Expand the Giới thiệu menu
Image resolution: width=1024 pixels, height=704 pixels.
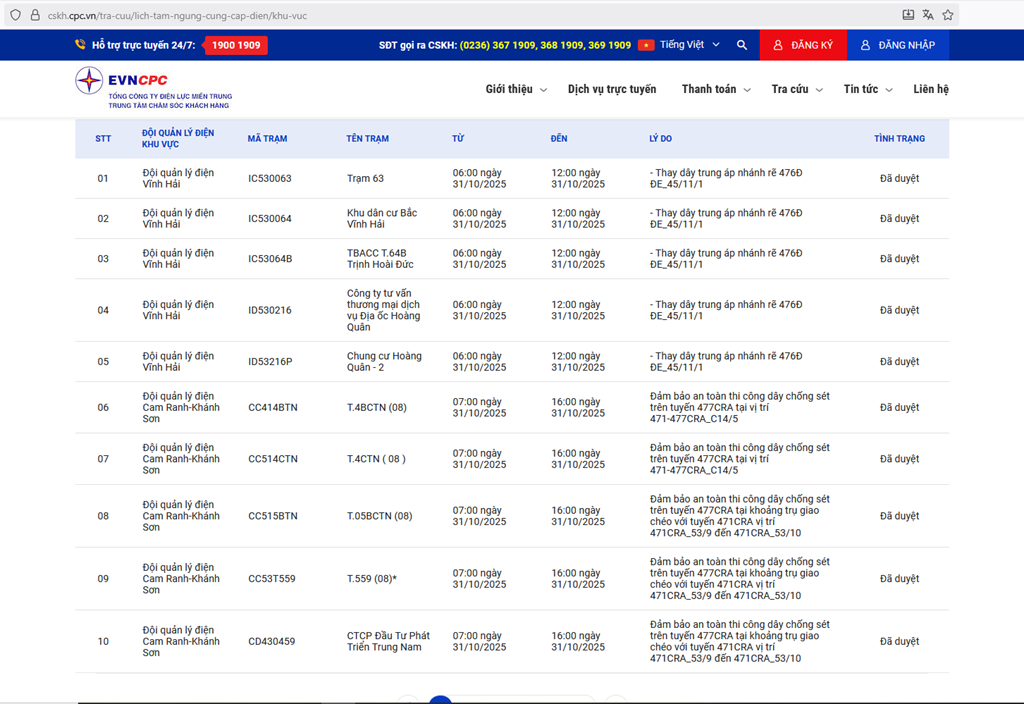[516, 89]
